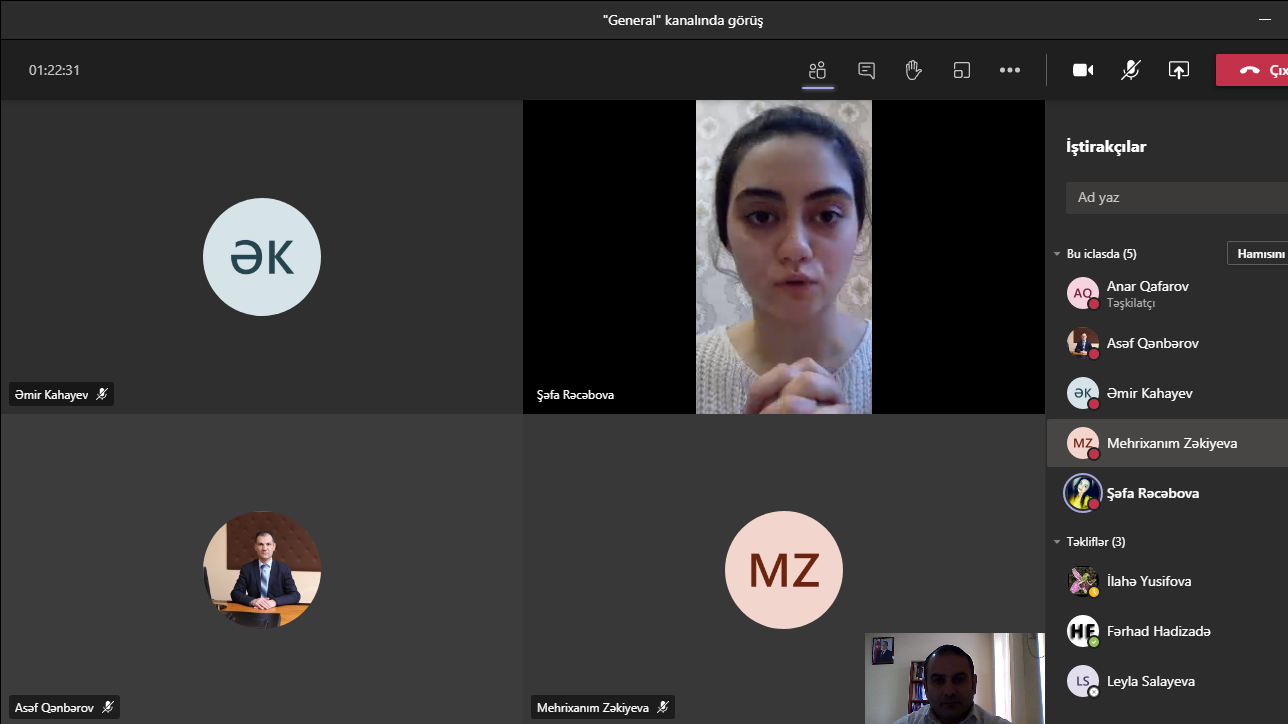
Task: Click Leyla Salayeva's LS avatar
Action: pos(1082,681)
